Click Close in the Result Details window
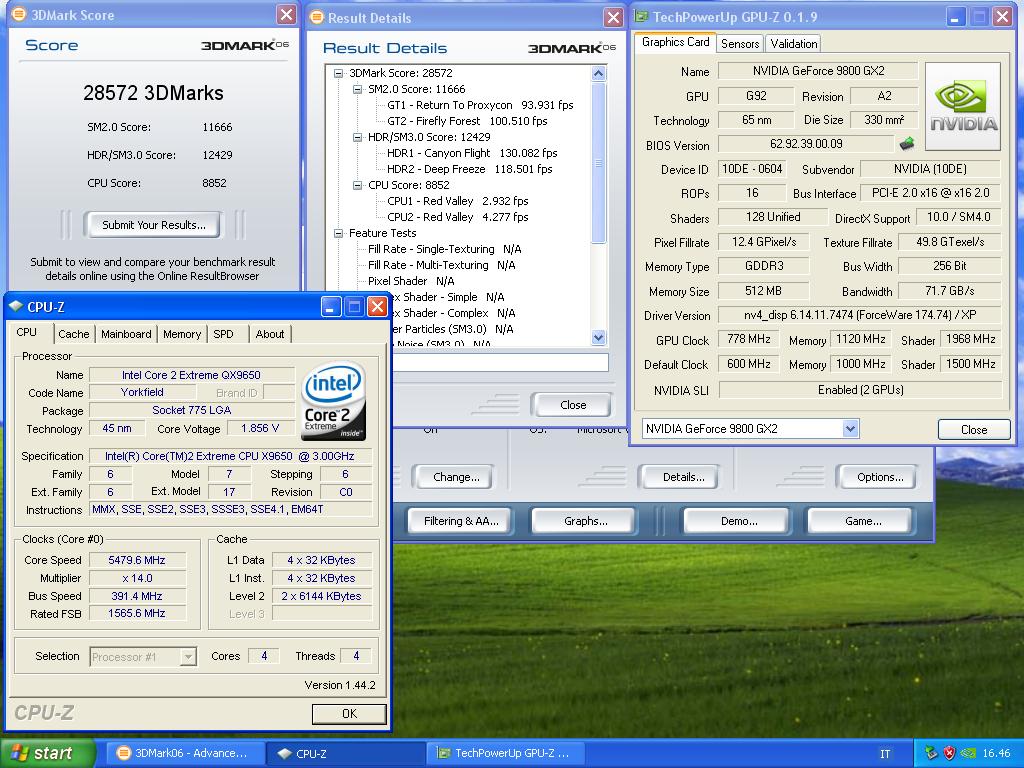The image size is (1024, 768). tap(573, 405)
